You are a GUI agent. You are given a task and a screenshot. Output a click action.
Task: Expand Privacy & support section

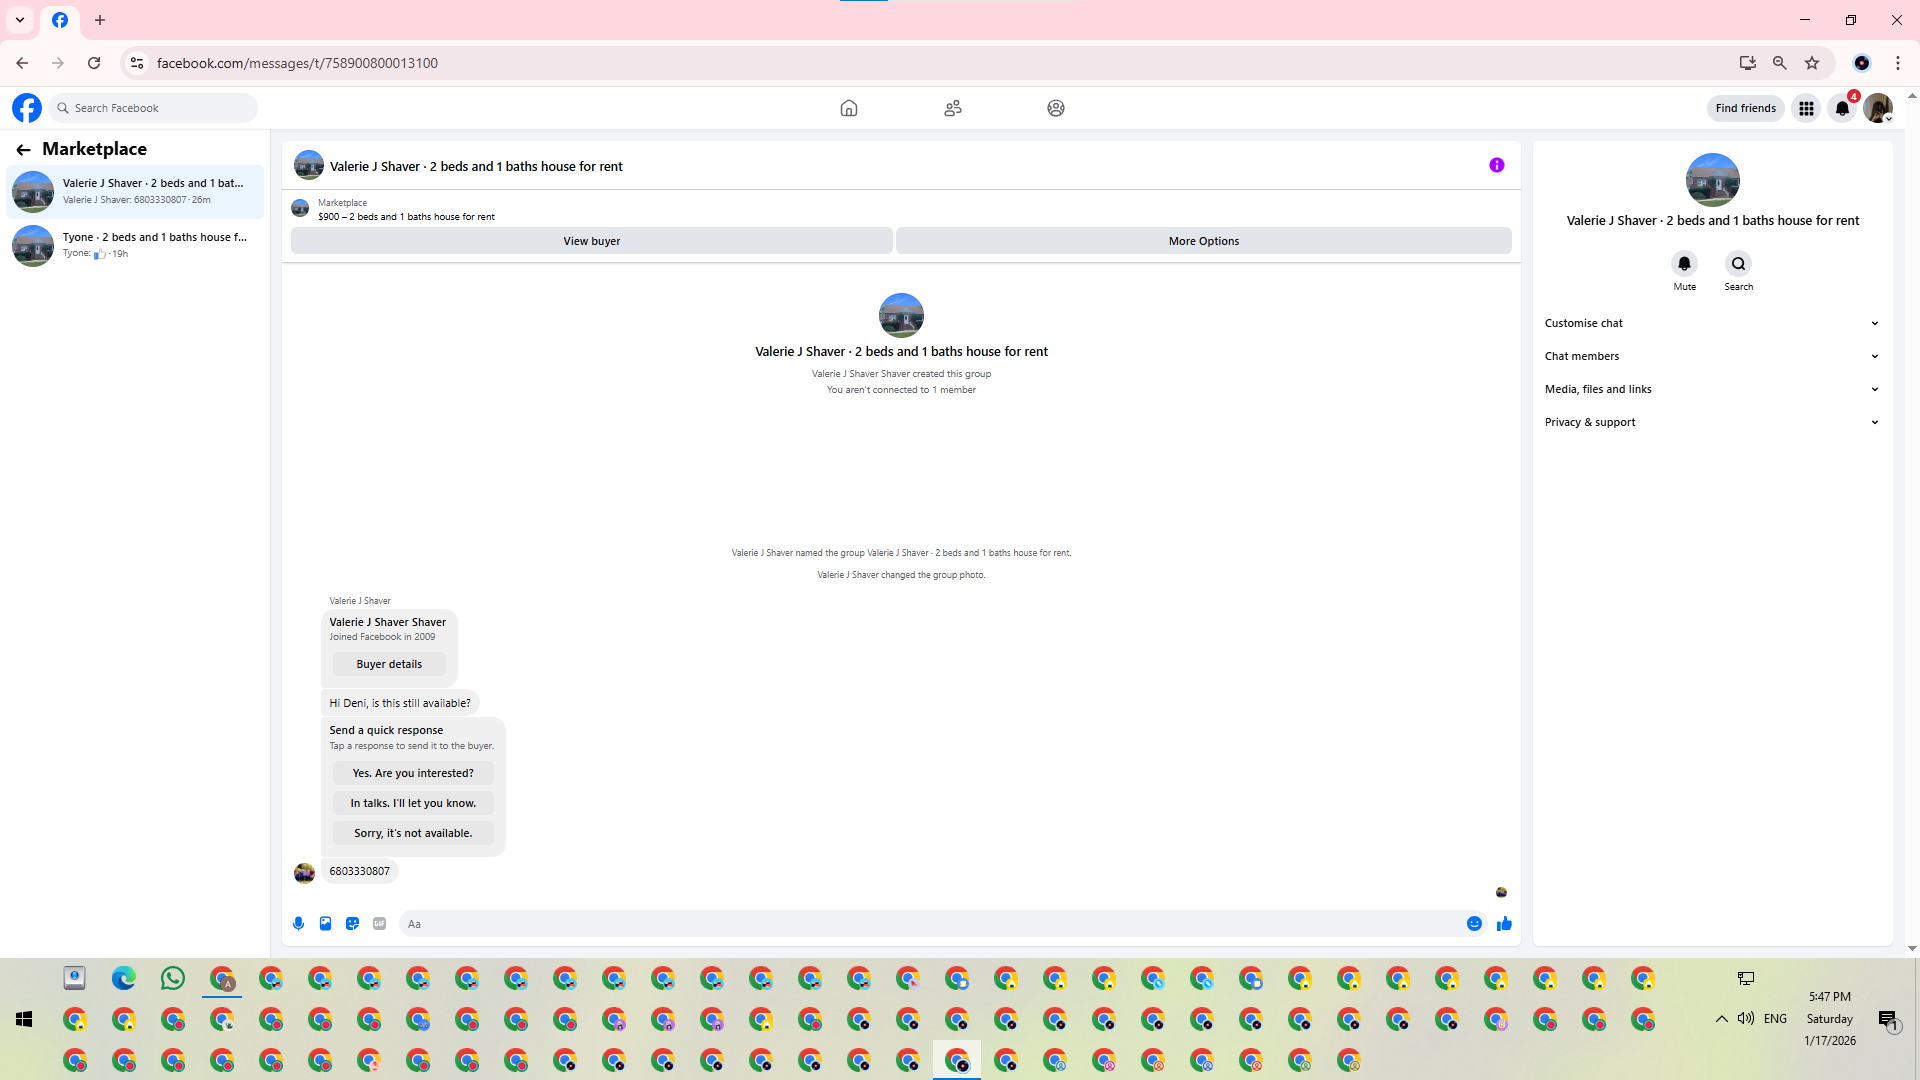[x=1711, y=422]
